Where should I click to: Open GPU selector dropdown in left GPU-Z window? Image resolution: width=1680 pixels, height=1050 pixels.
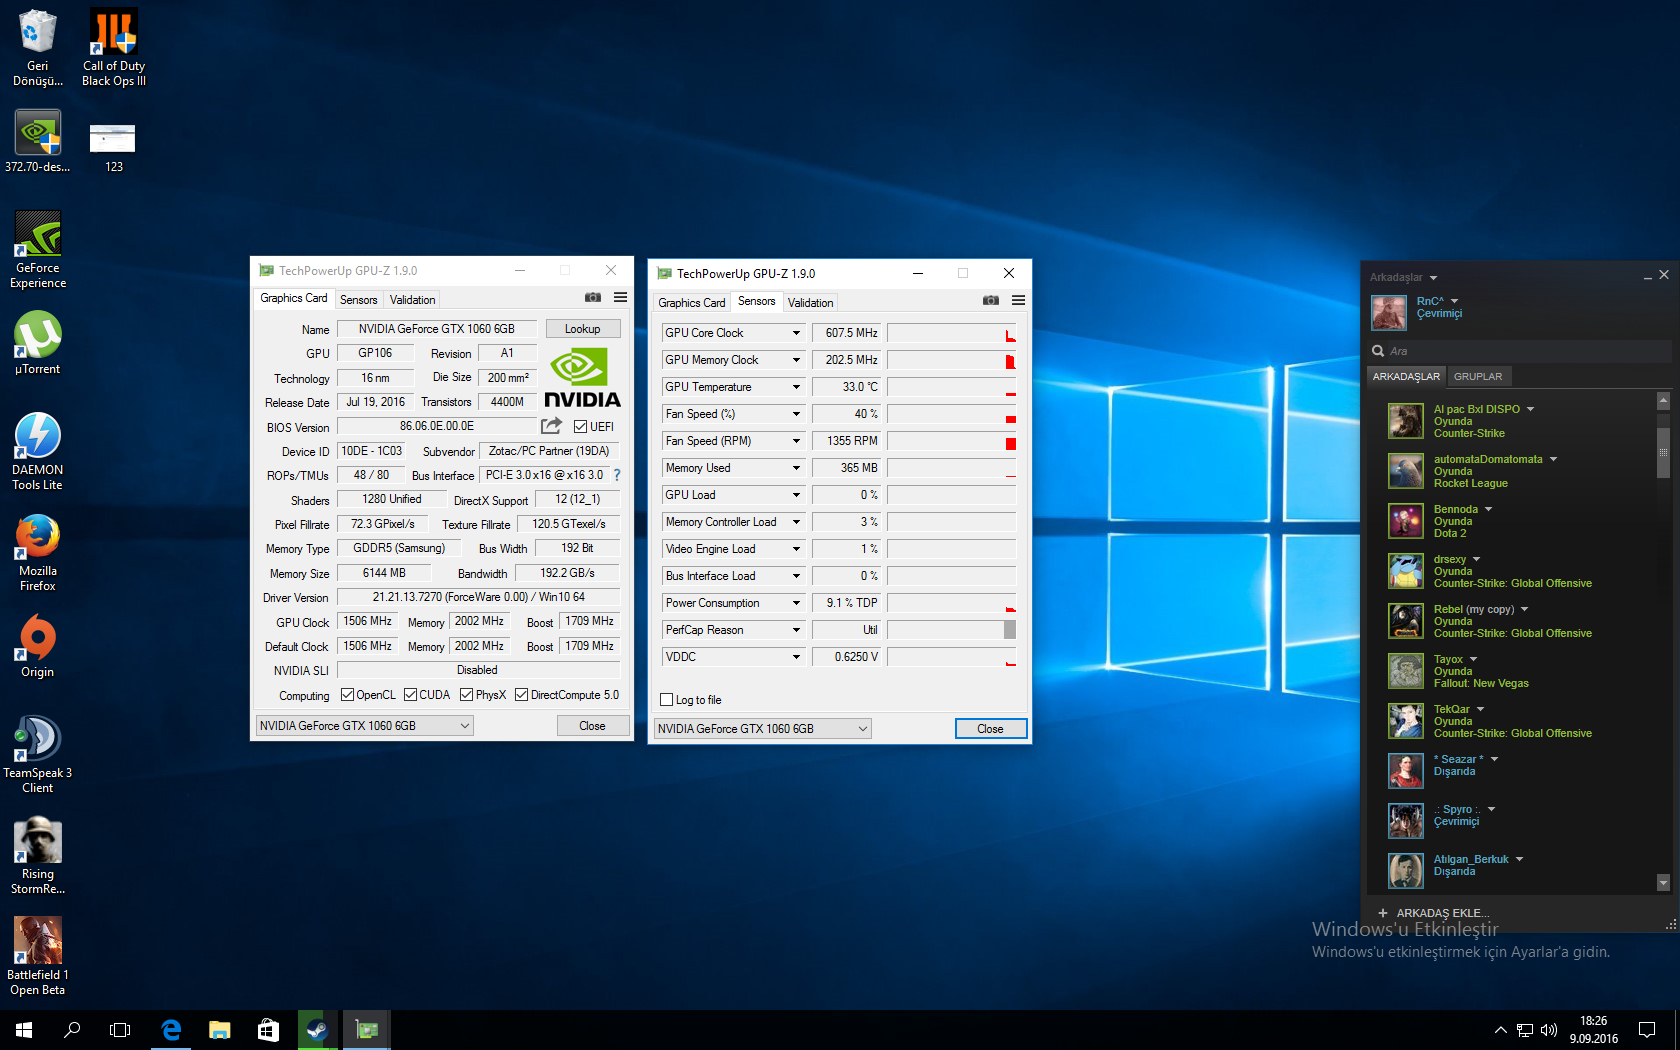pyautogui.click(x=364, y=726)
